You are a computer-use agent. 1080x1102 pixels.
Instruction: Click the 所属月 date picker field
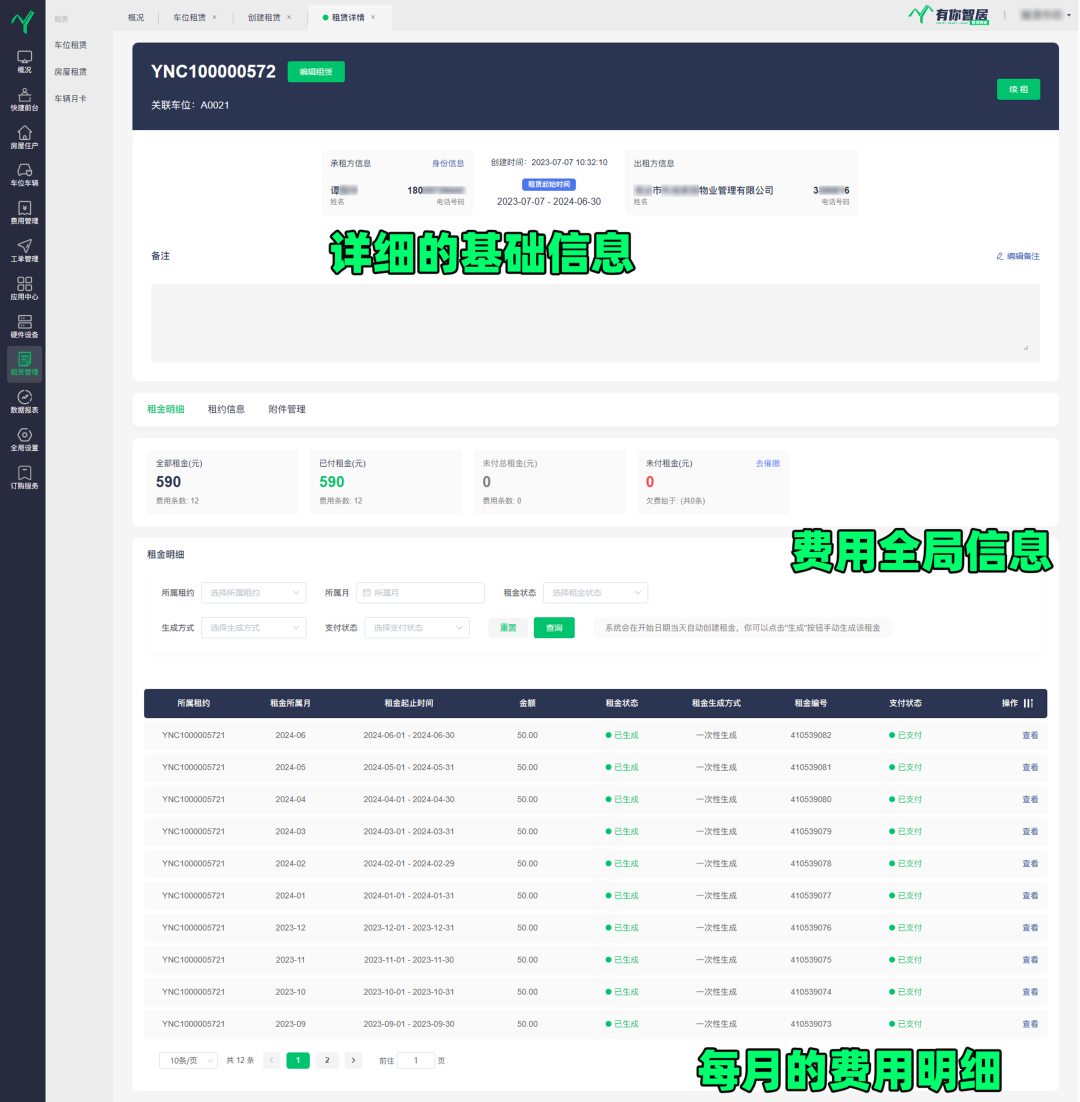pyautogui.click(x=420, y=593)
